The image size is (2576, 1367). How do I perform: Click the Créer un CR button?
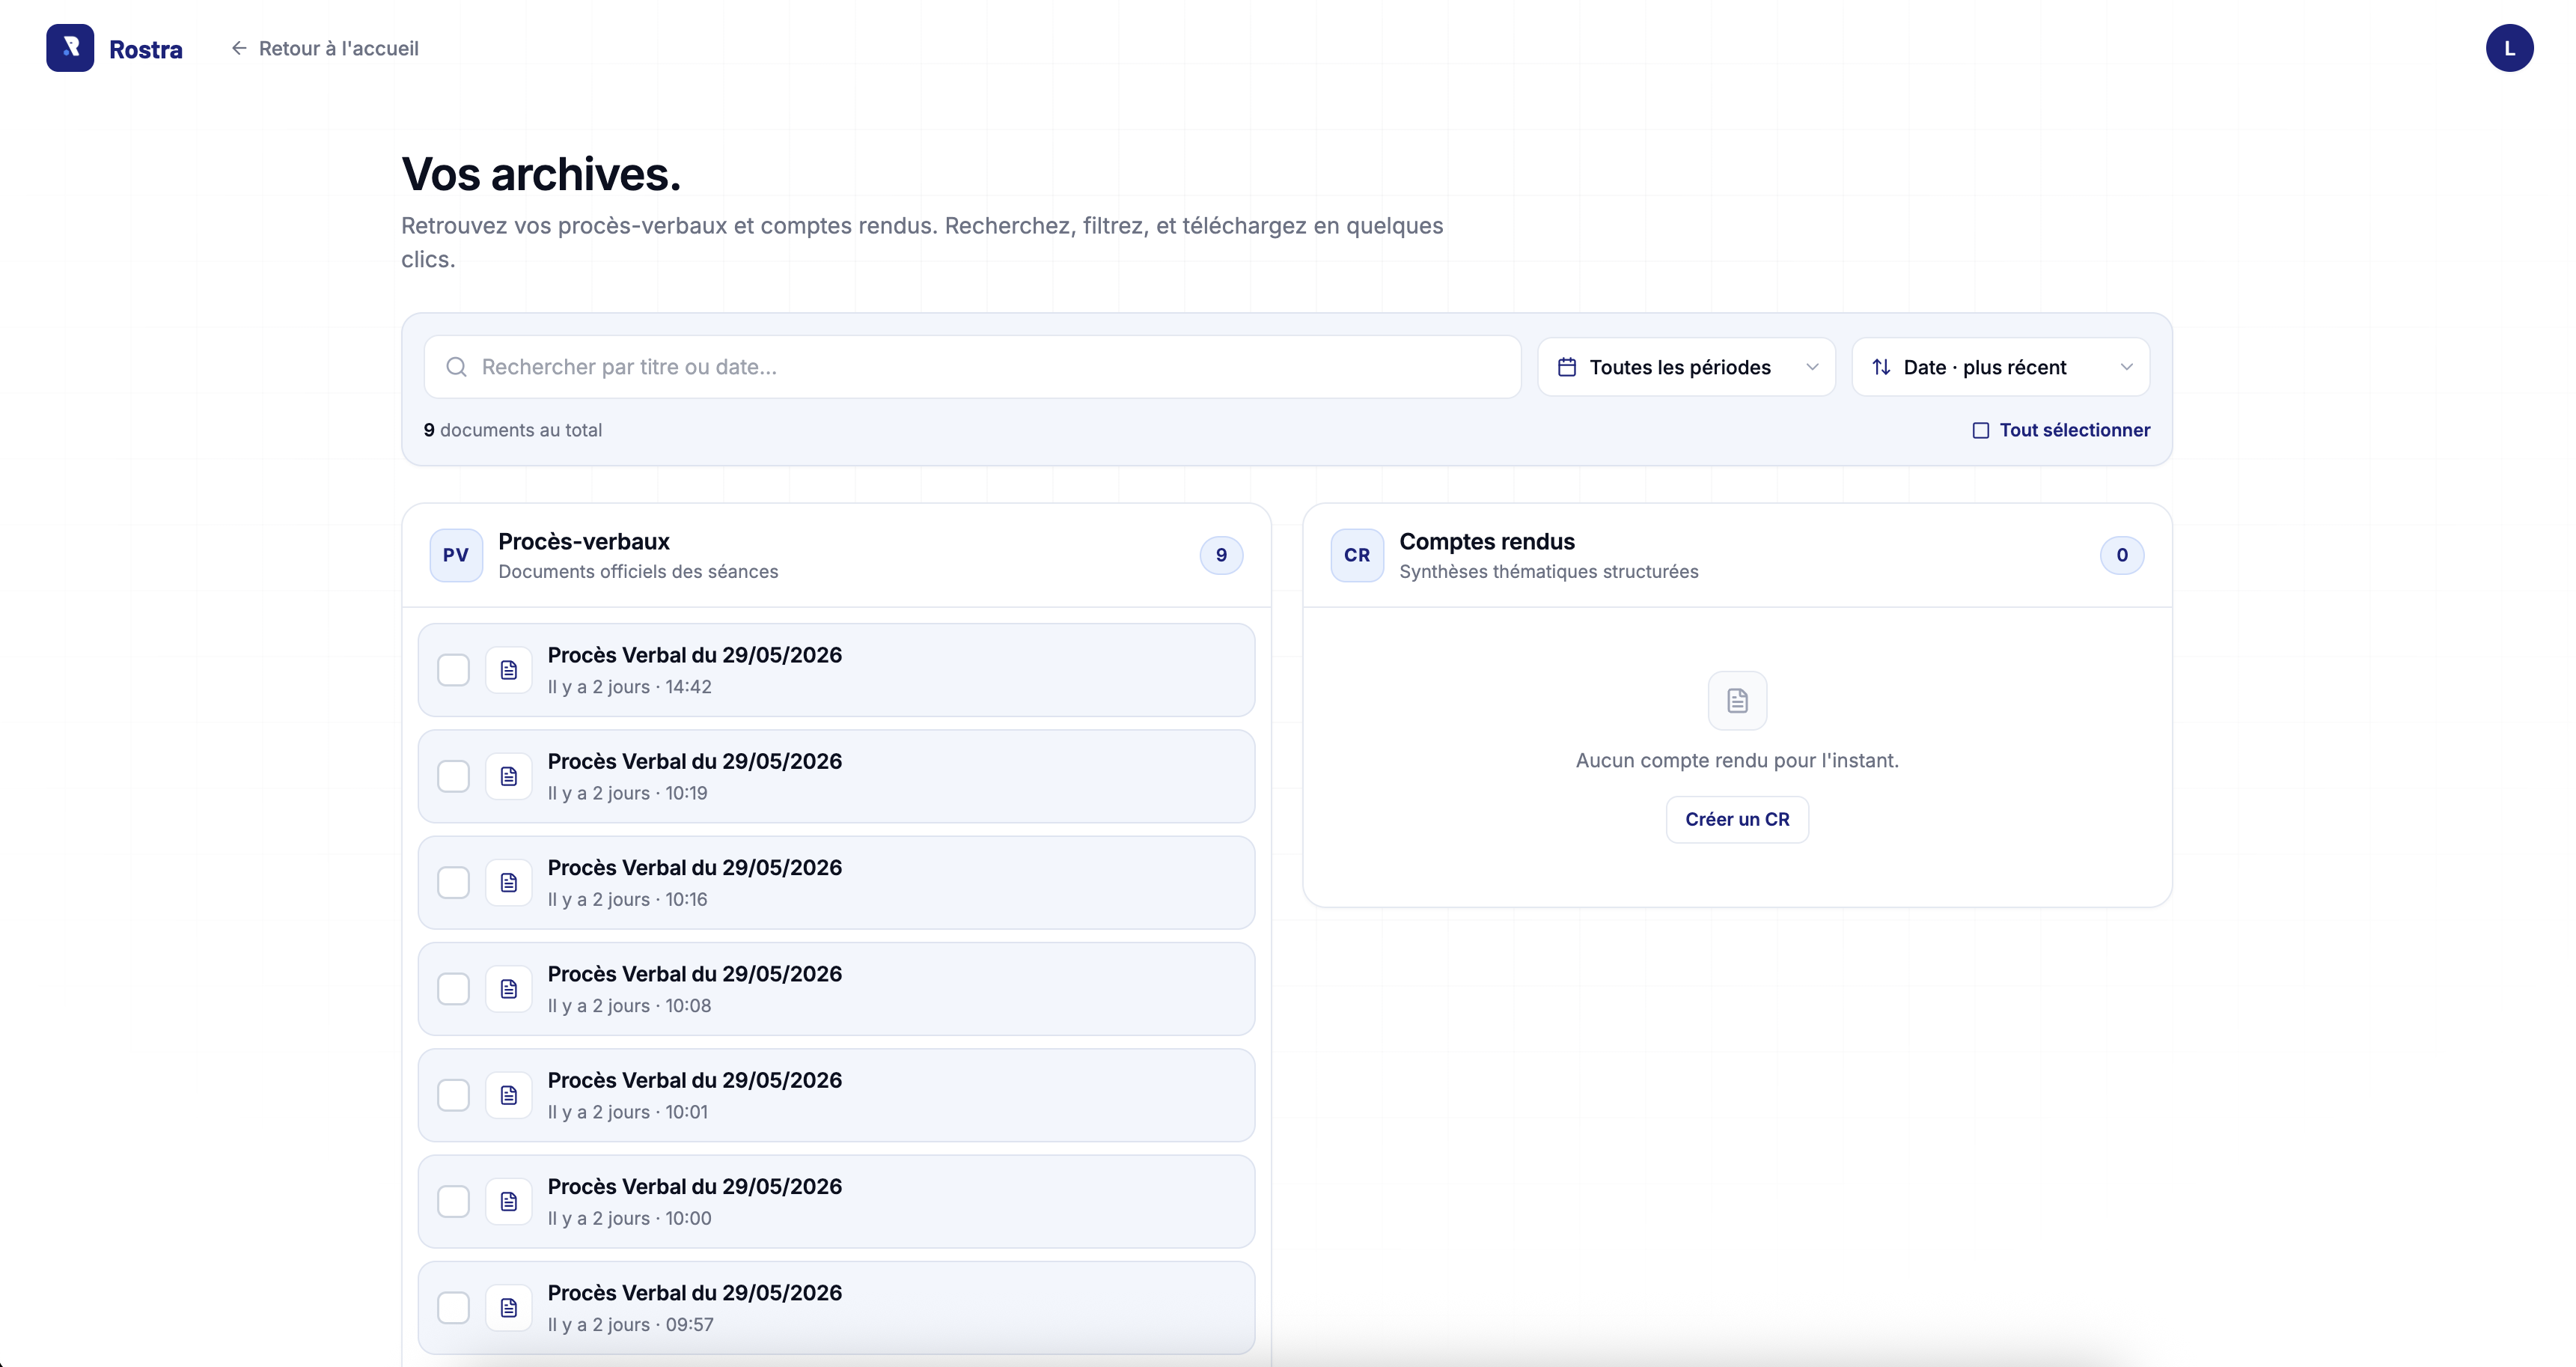1737,819
